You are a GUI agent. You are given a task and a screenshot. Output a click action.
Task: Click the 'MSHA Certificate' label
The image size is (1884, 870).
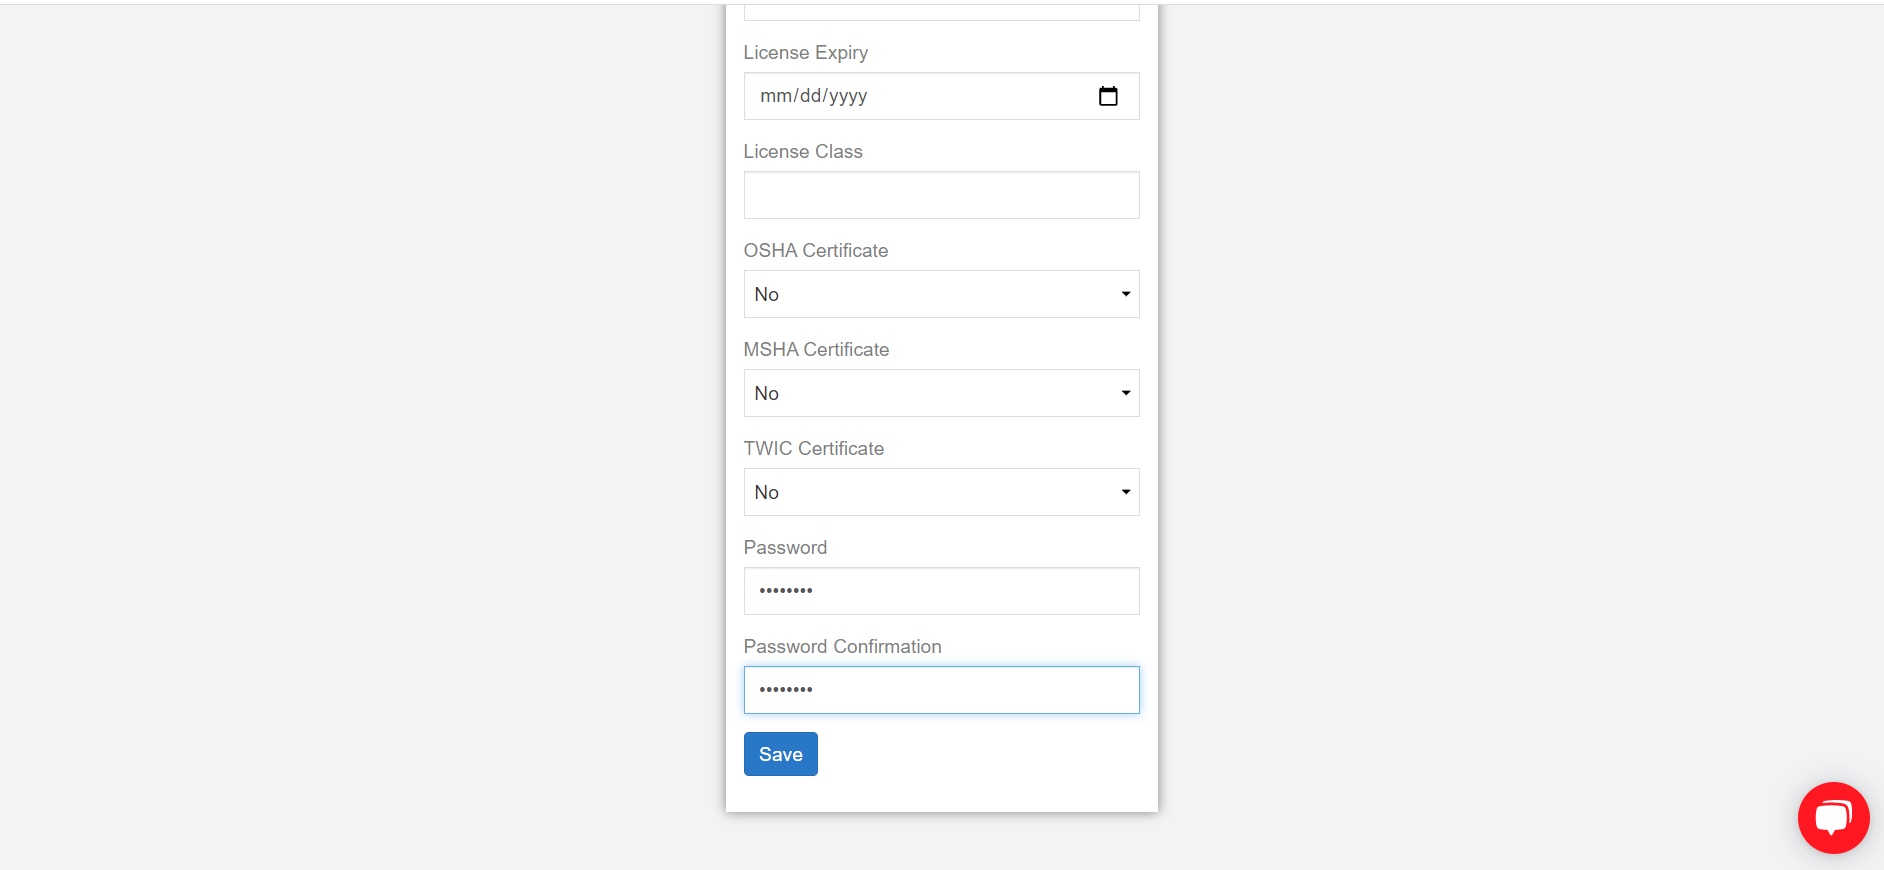(816, 350)
